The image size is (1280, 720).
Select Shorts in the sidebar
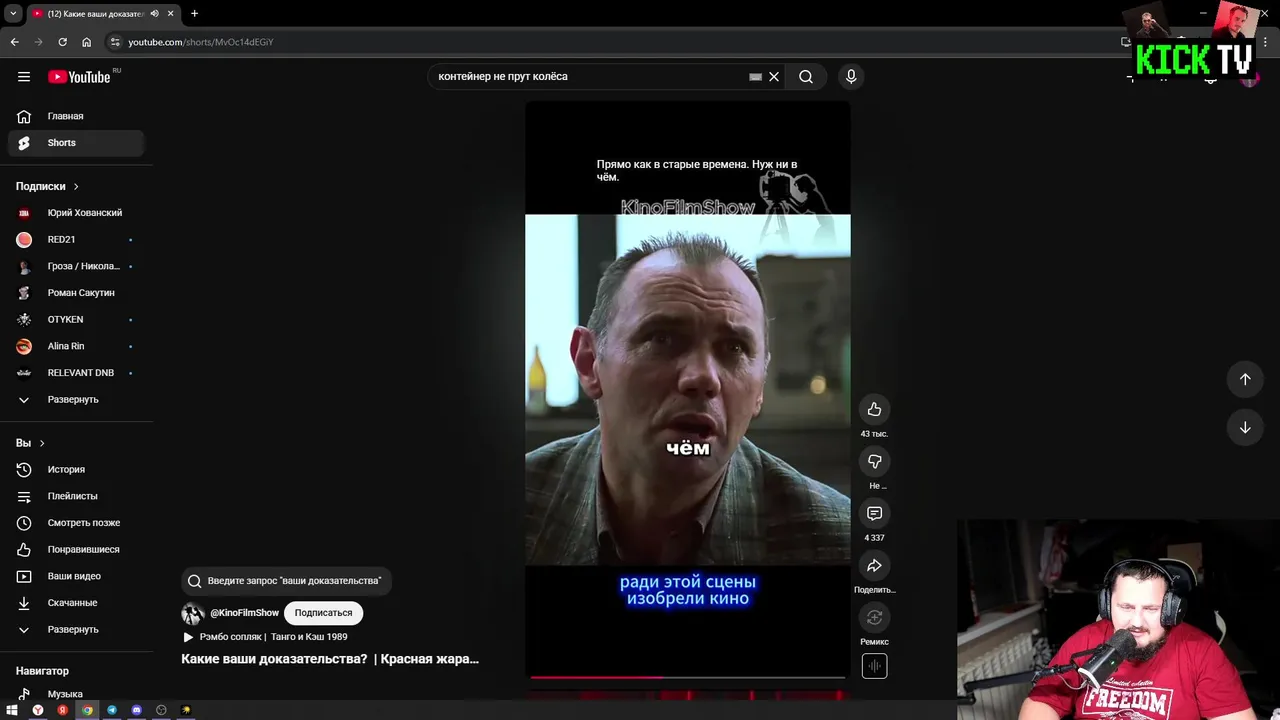coord(76,143)
